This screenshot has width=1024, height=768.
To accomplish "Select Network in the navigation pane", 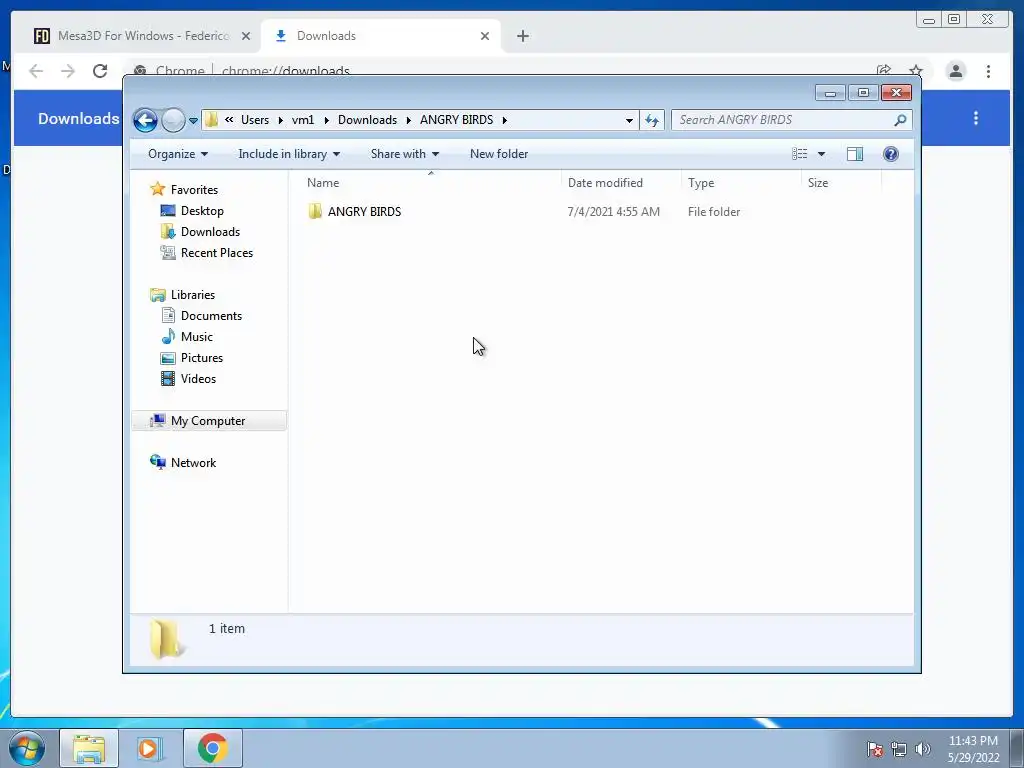I will pyautogui.click(x=193, y=463).
